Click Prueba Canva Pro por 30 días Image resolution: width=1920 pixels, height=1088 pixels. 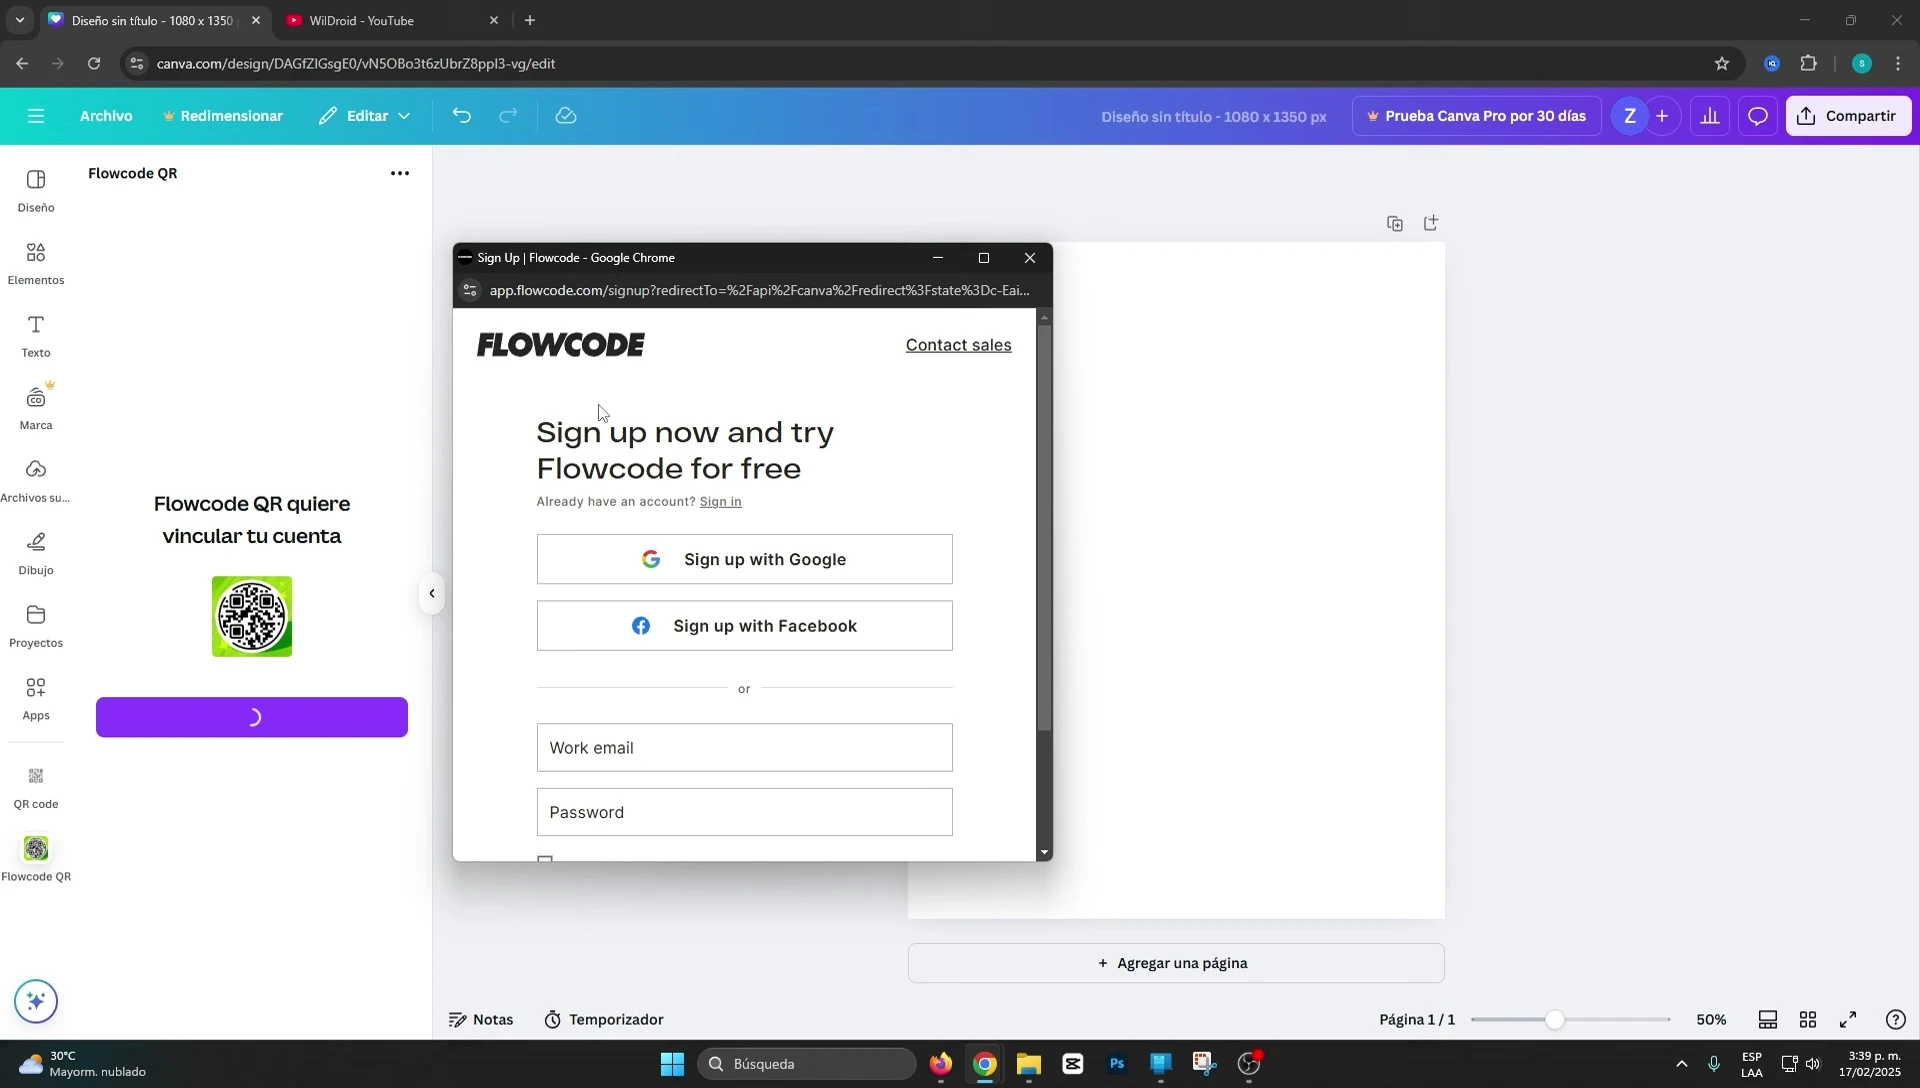(1476, 116)
